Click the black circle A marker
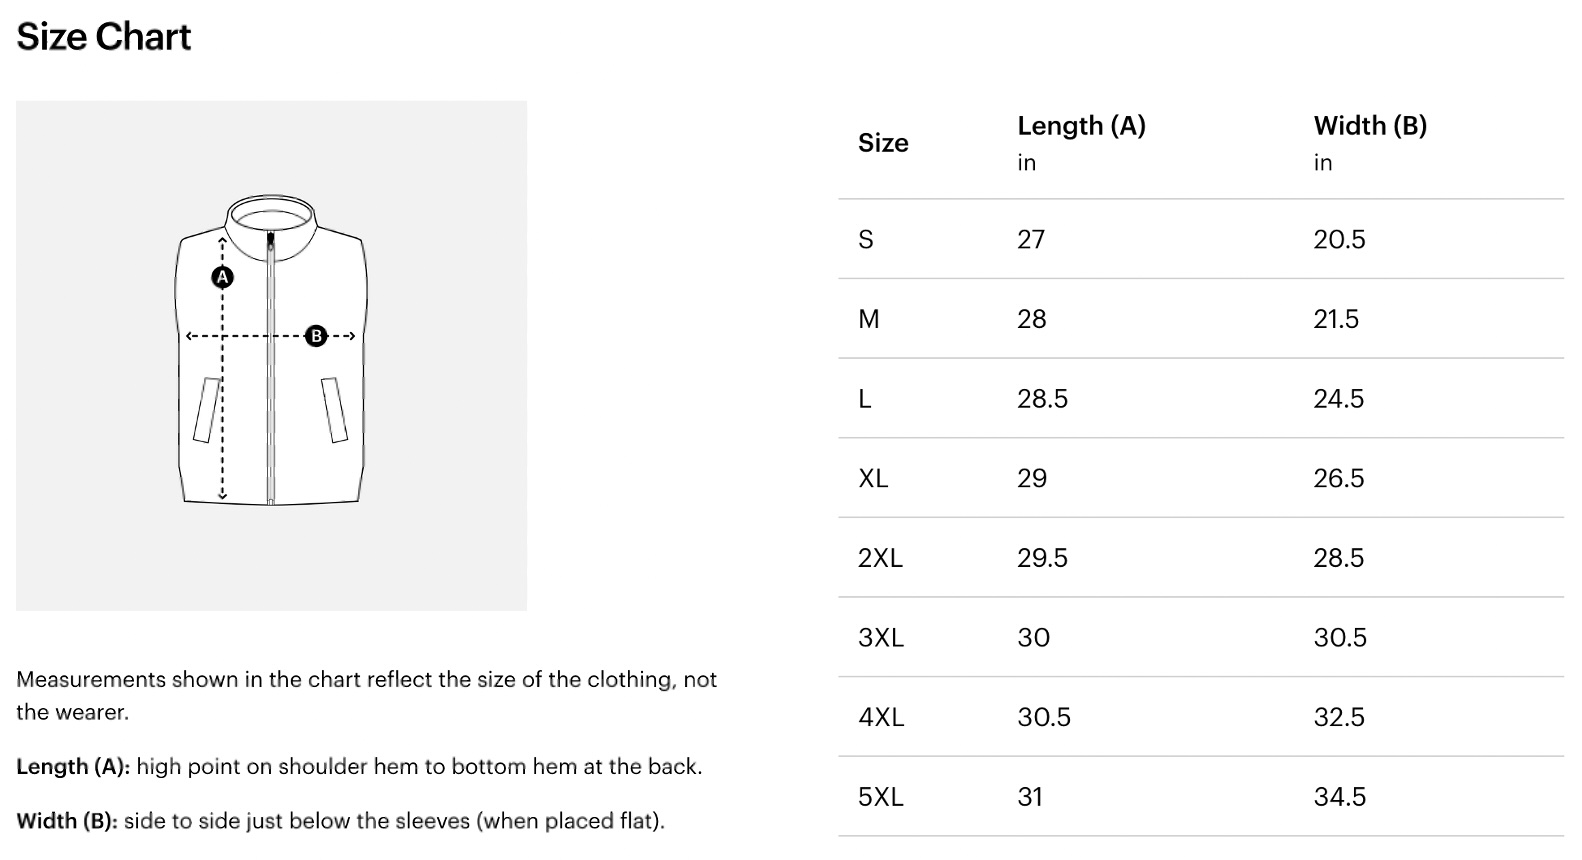The width and height of the screenshot is (1582, 860). (222, 277)
